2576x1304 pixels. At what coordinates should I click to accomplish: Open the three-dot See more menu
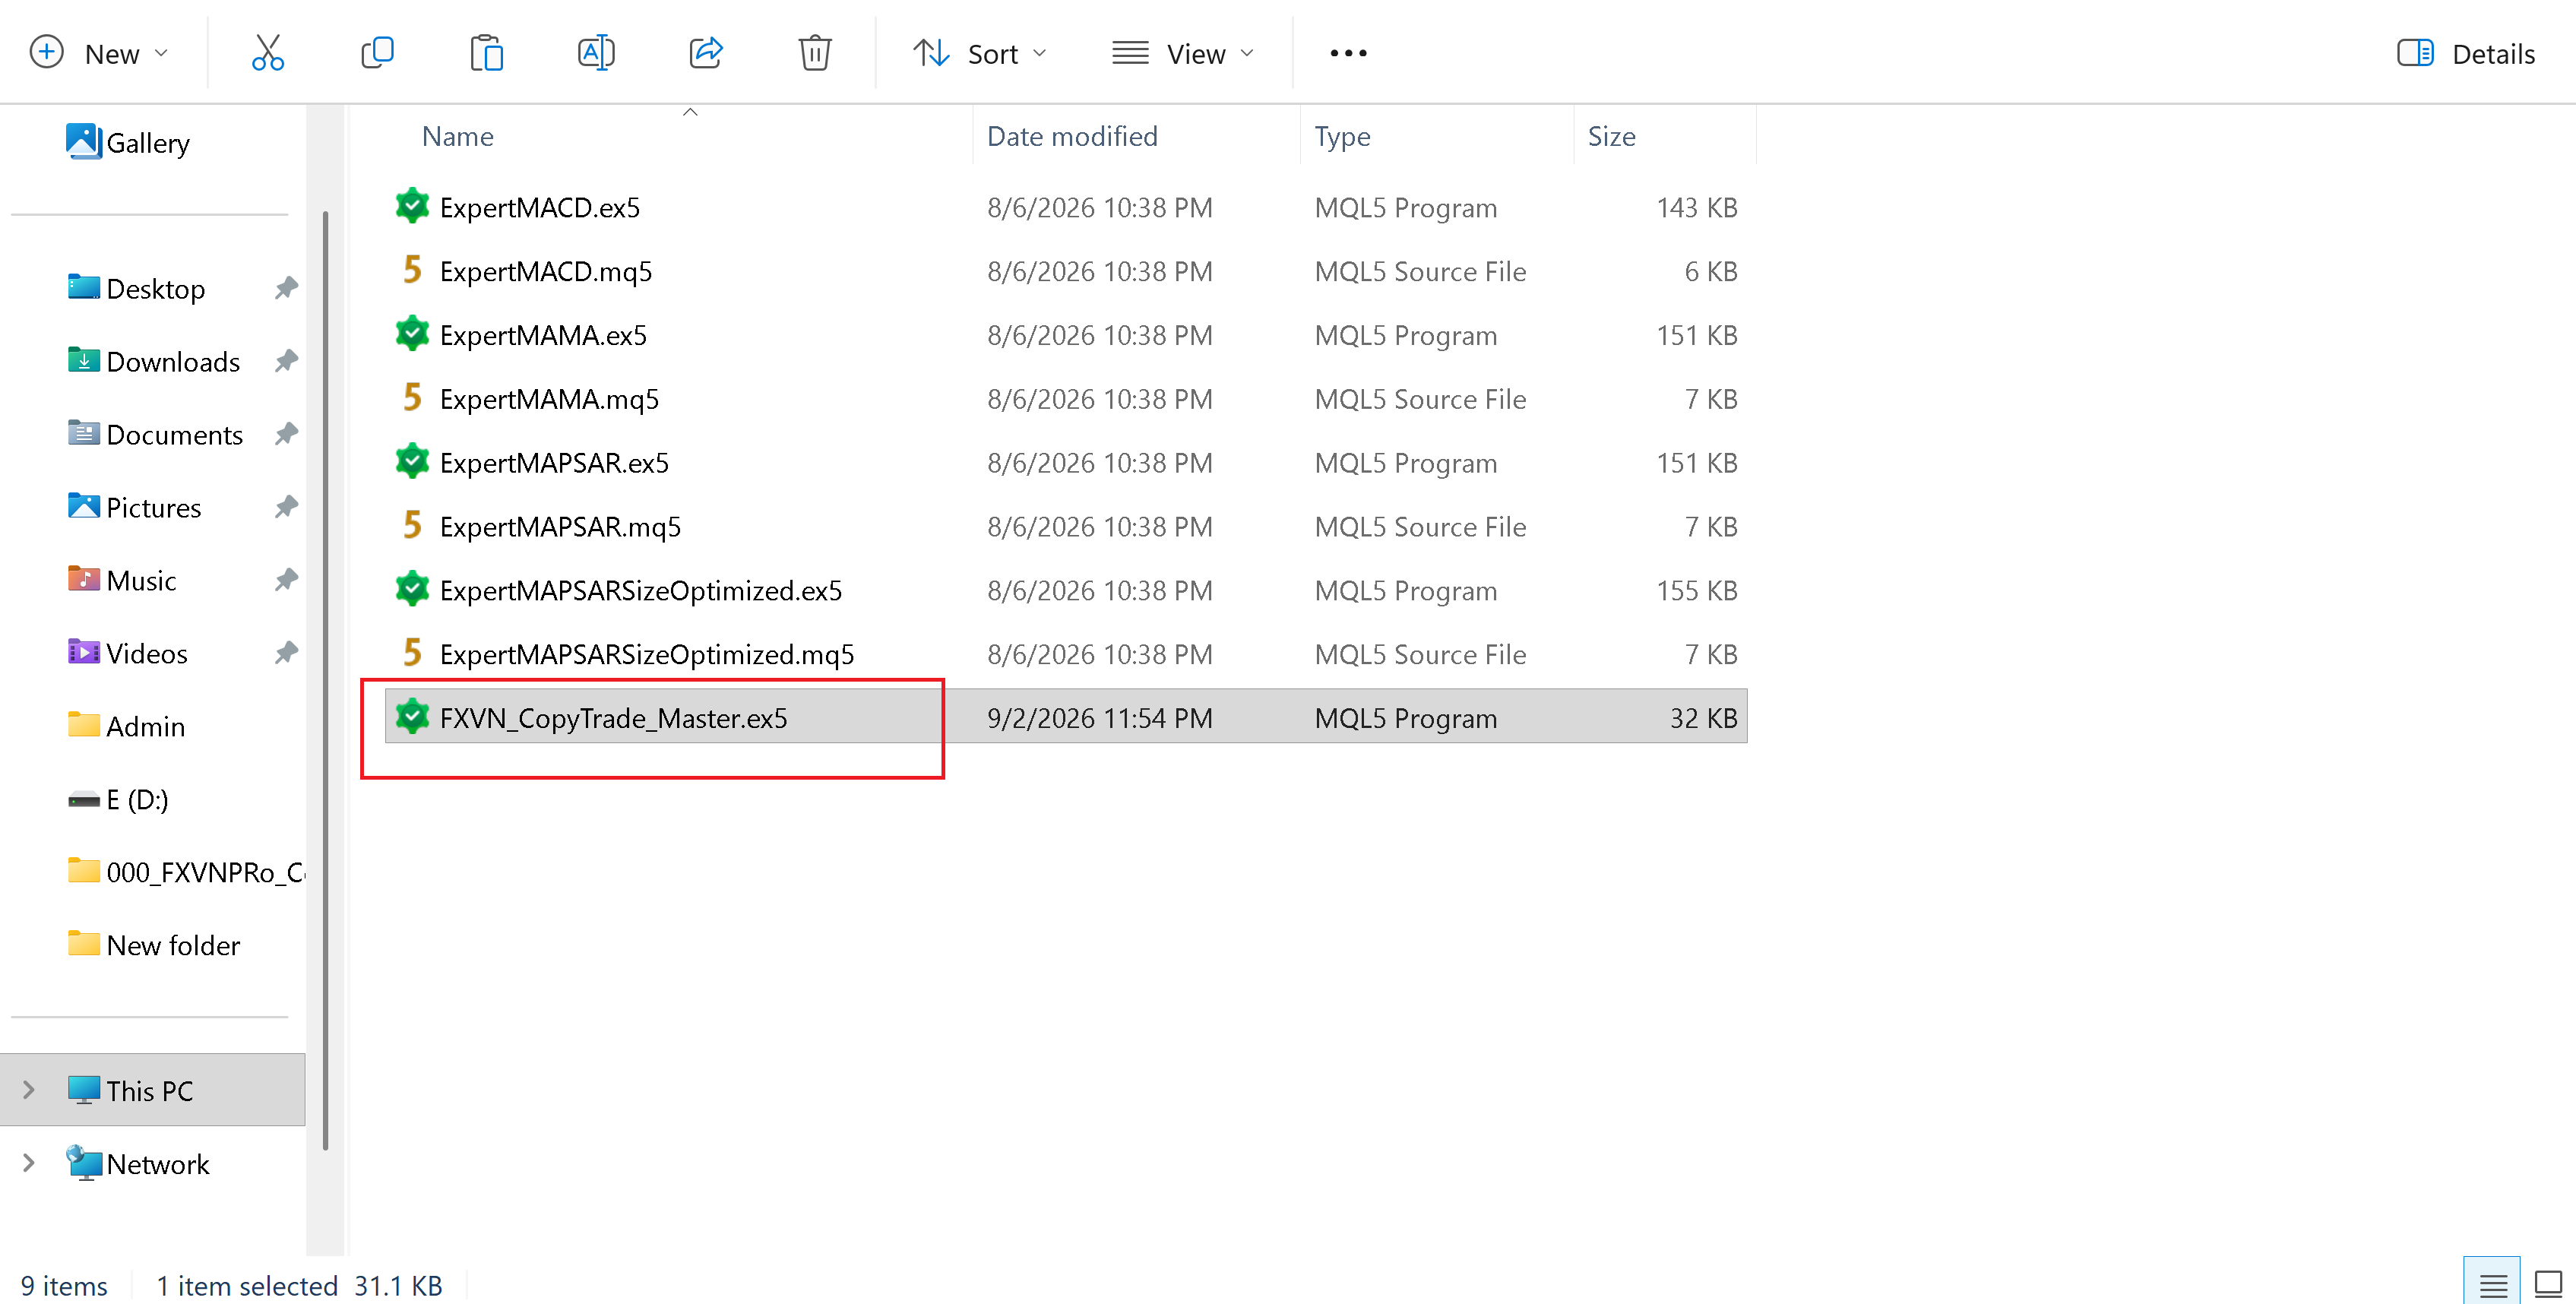[x=1348, y=53]
